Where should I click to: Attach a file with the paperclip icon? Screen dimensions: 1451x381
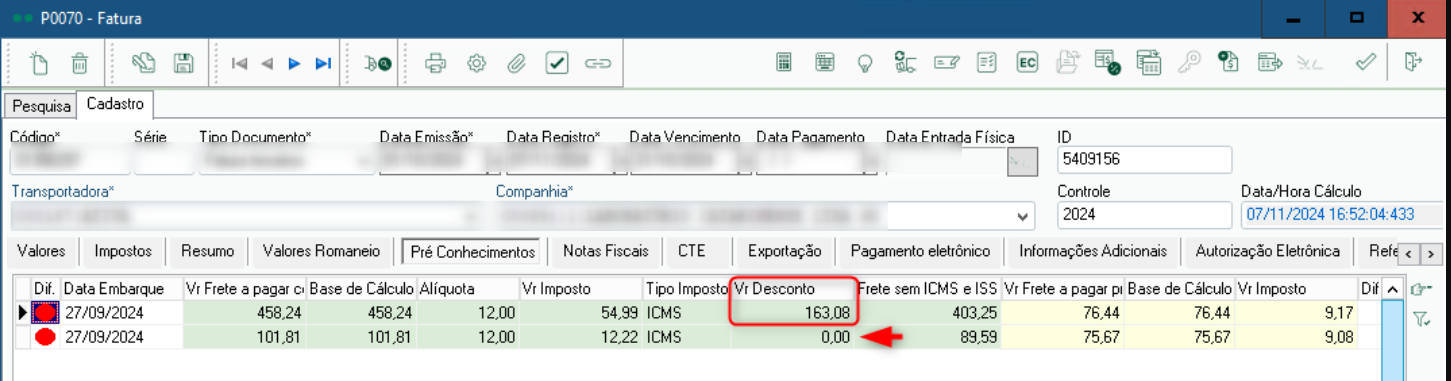coord(516,63)
